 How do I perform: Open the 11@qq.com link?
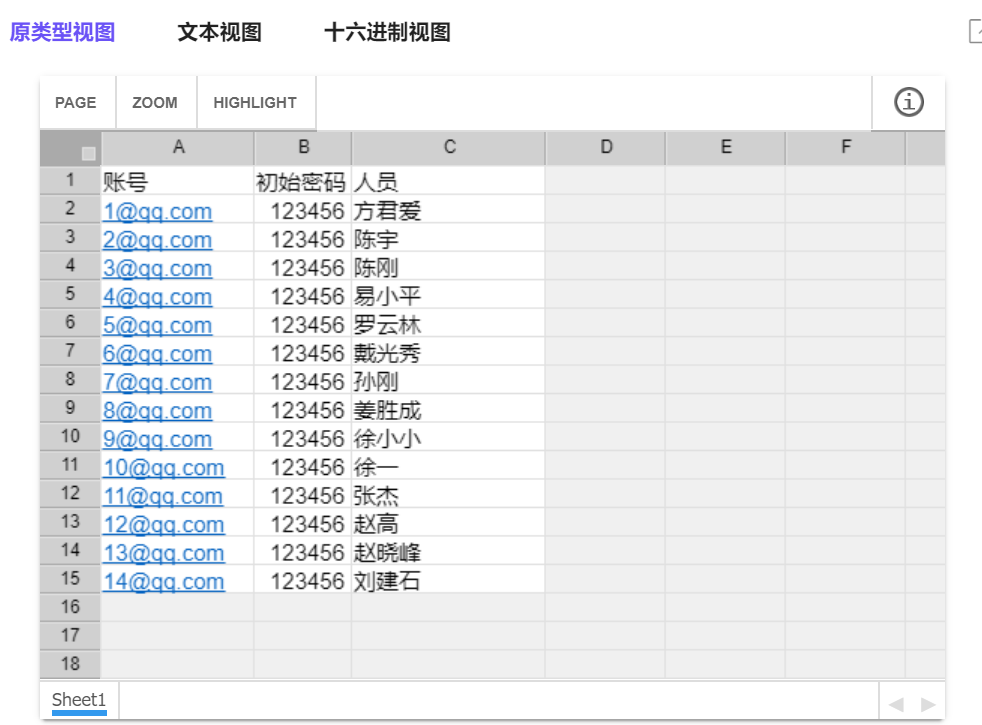click(x=163, y=496)
